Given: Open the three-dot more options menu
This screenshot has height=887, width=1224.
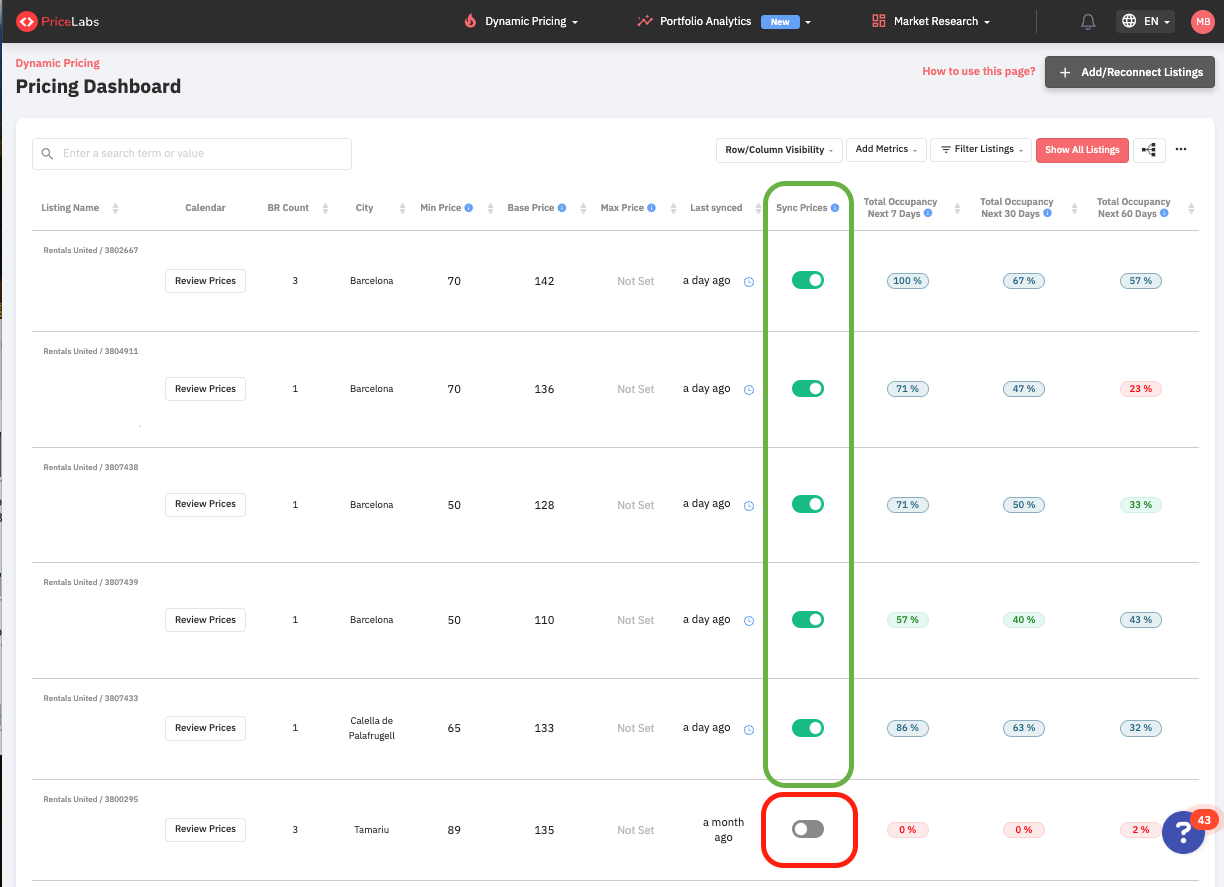Looking at the screenshot, I should [1181, 150].
